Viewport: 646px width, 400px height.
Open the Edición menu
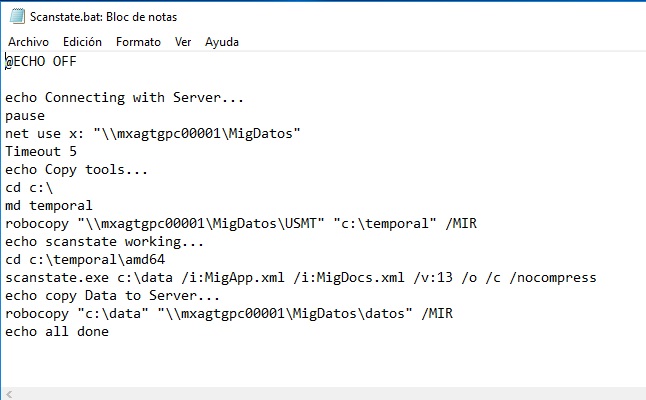(82, 42)
